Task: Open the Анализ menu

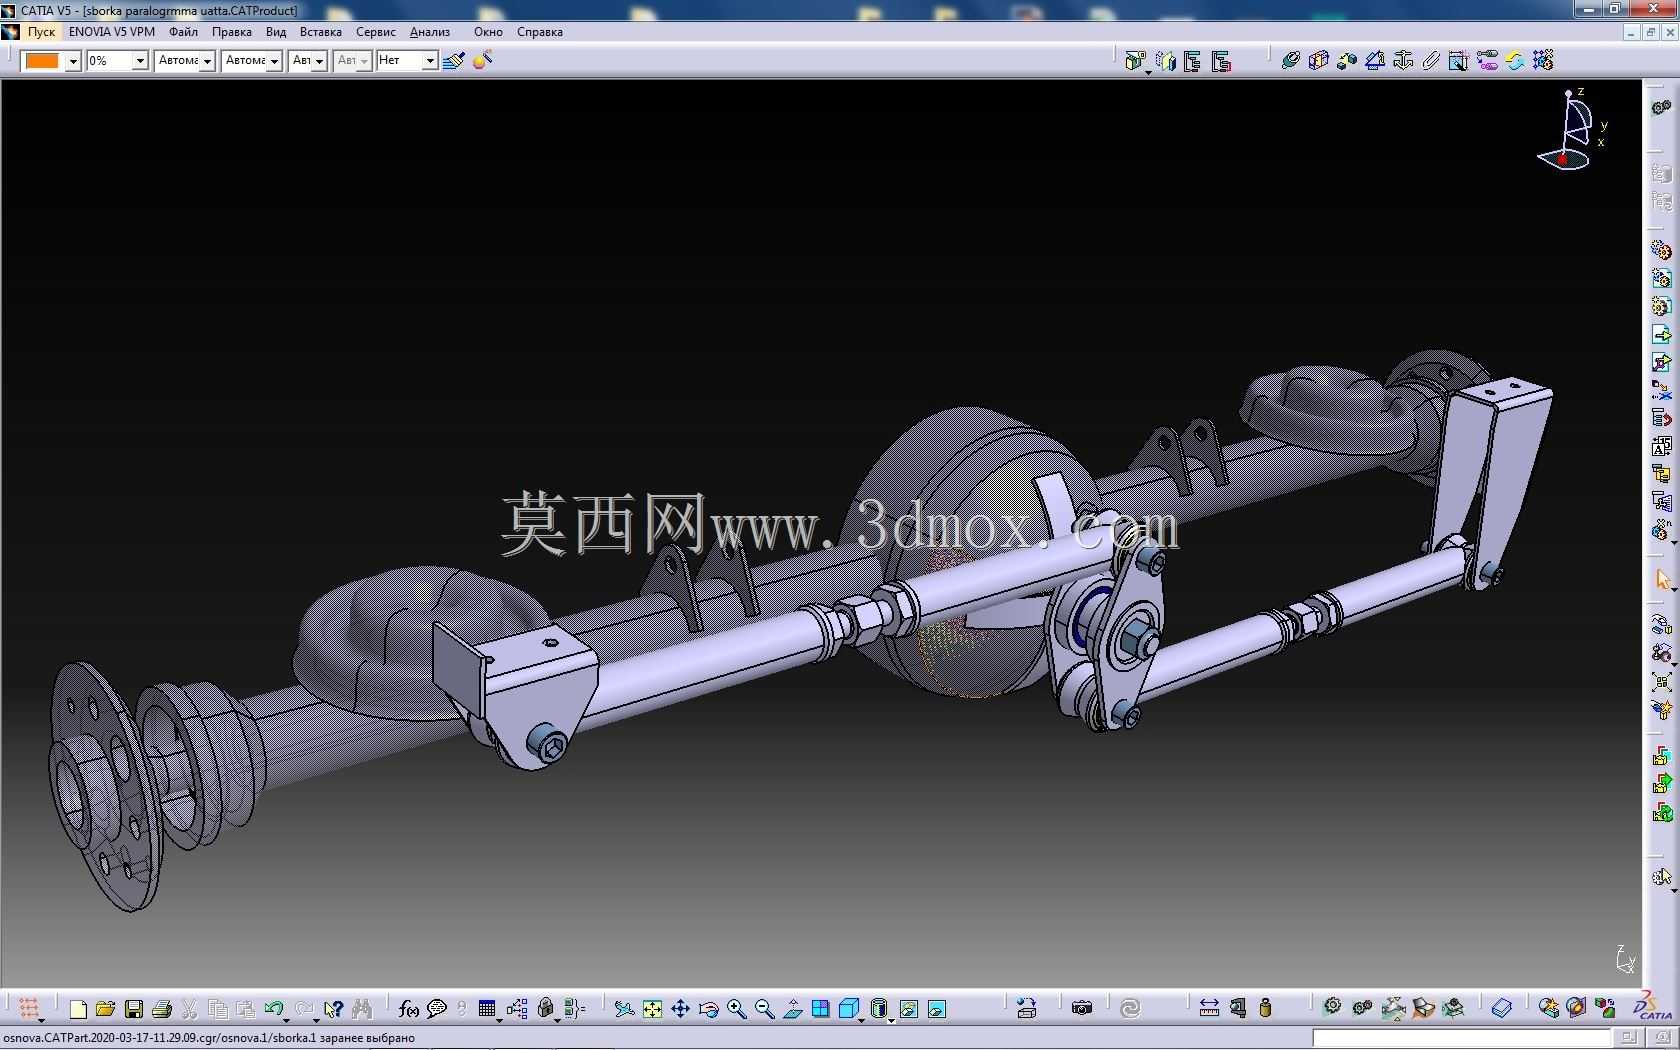Action: coord(429,32)
